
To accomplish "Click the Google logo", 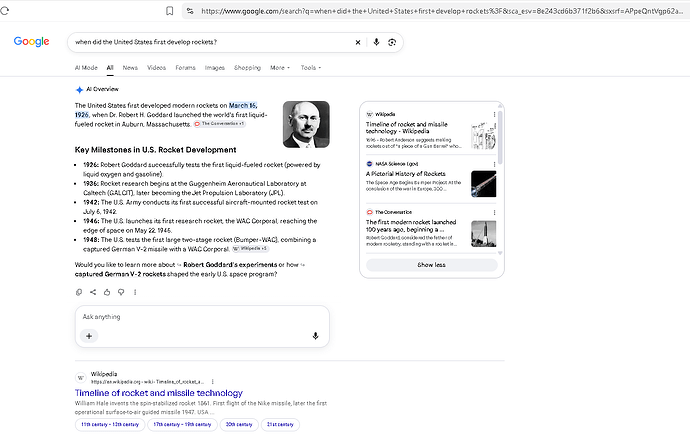I will (x=31, y=42).
